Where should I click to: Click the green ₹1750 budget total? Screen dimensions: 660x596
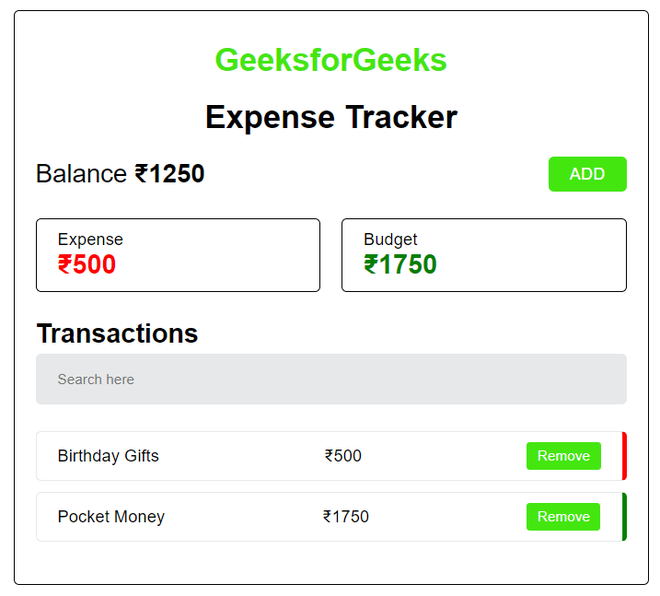[x=400, y=265]
